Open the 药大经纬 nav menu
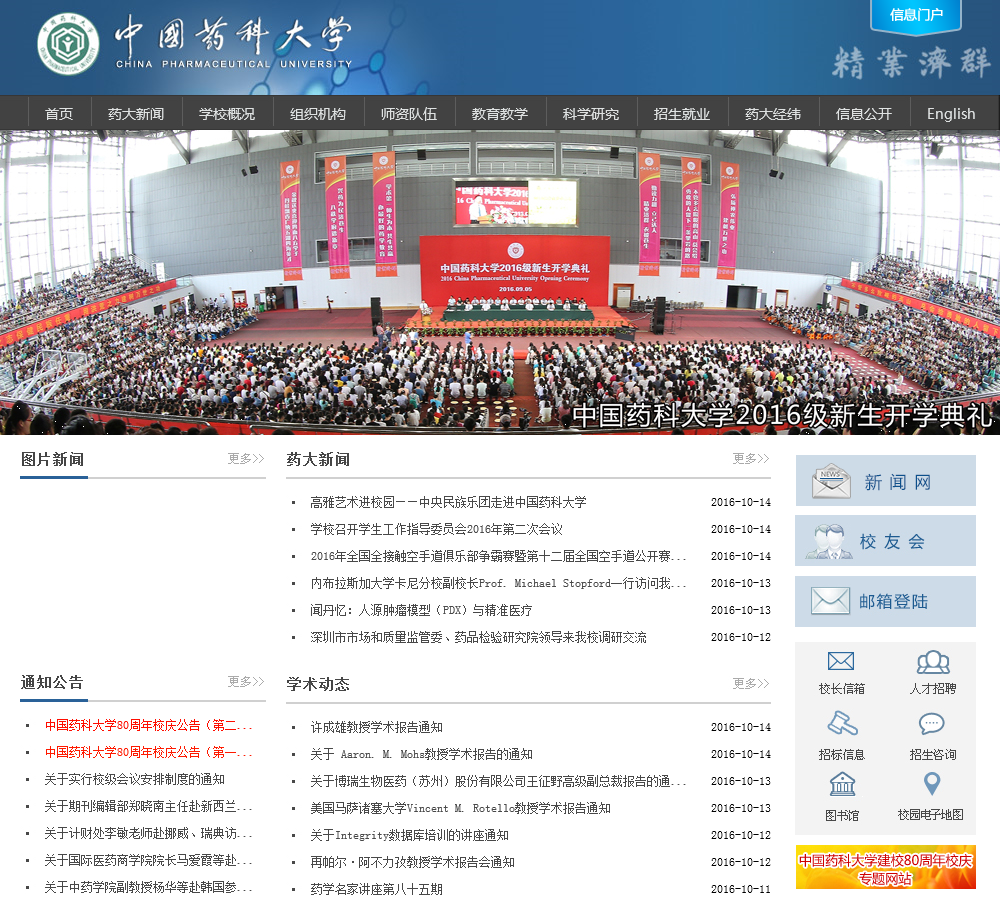 [x=773, y=114]
